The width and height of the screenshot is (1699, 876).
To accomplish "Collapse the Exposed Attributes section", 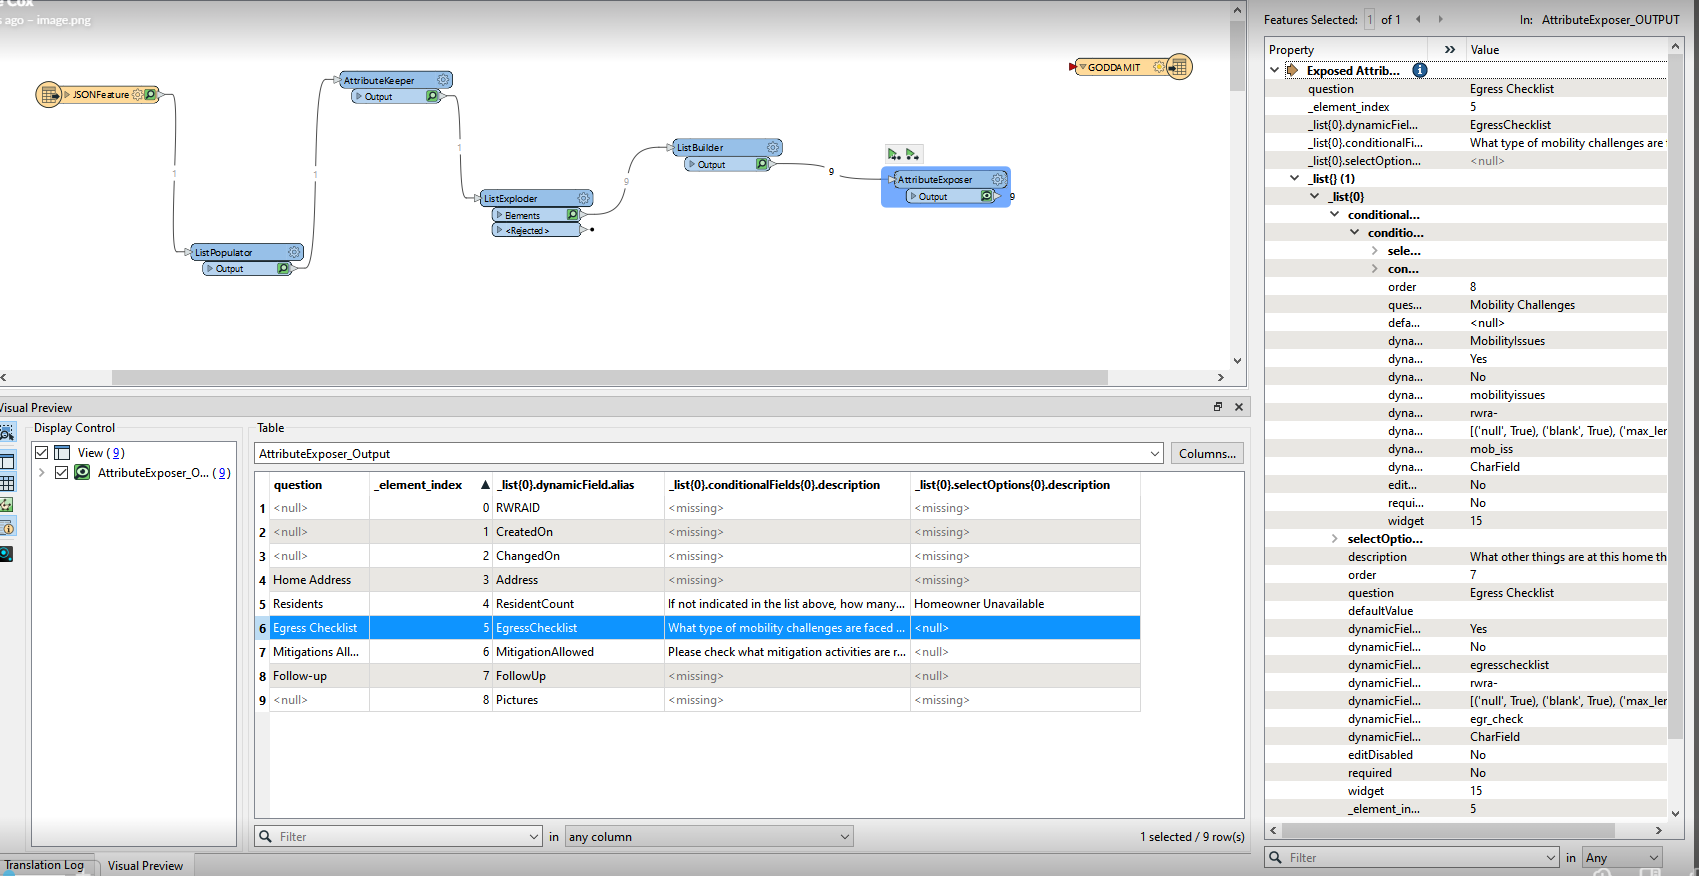I will click(x=1274, y=70).
